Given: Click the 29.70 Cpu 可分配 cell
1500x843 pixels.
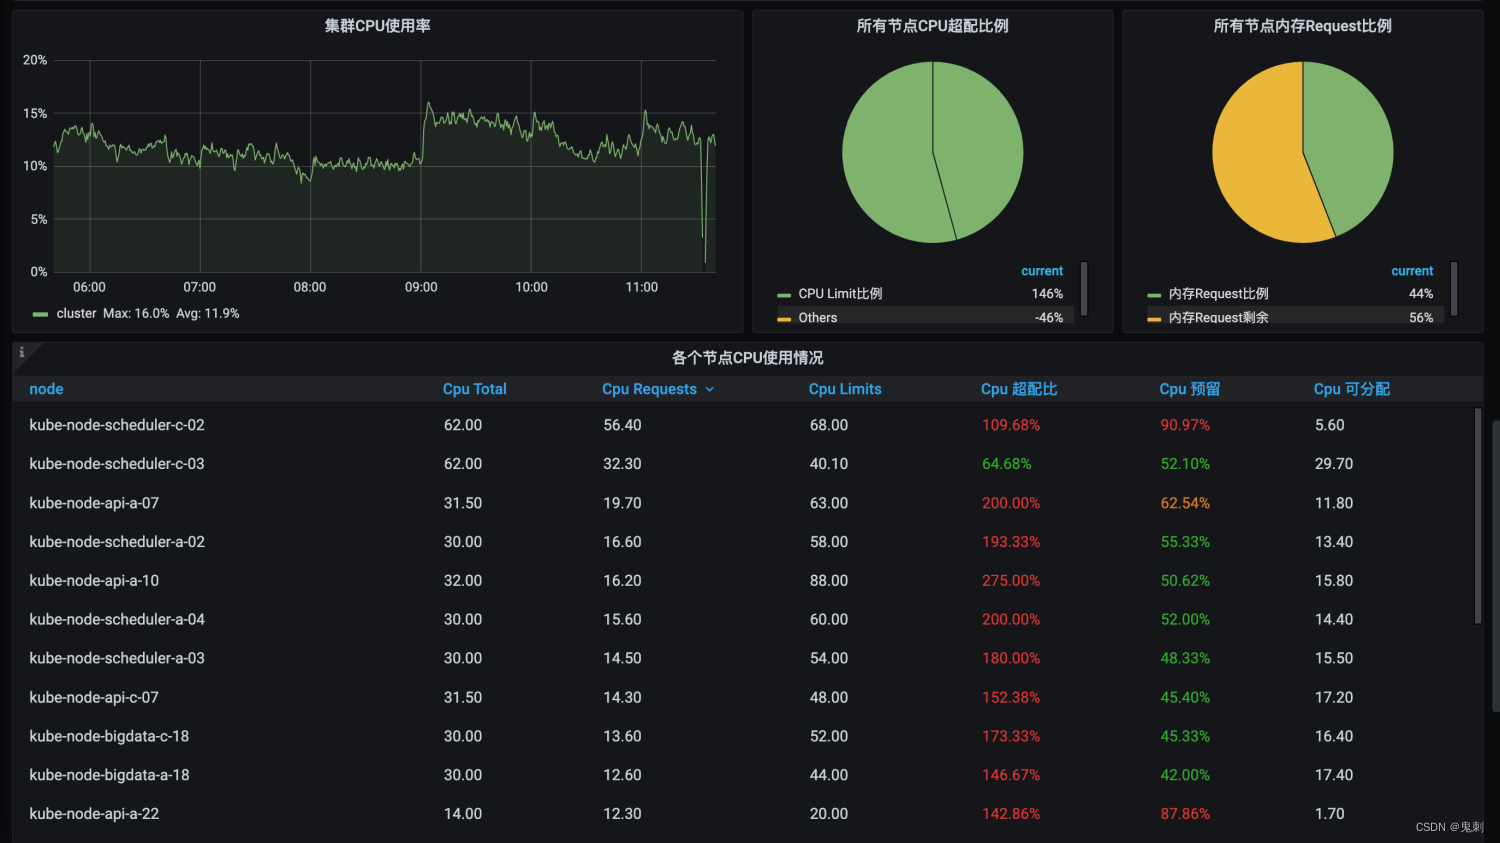Looking at the screenshot, I should pos(1334,464).
